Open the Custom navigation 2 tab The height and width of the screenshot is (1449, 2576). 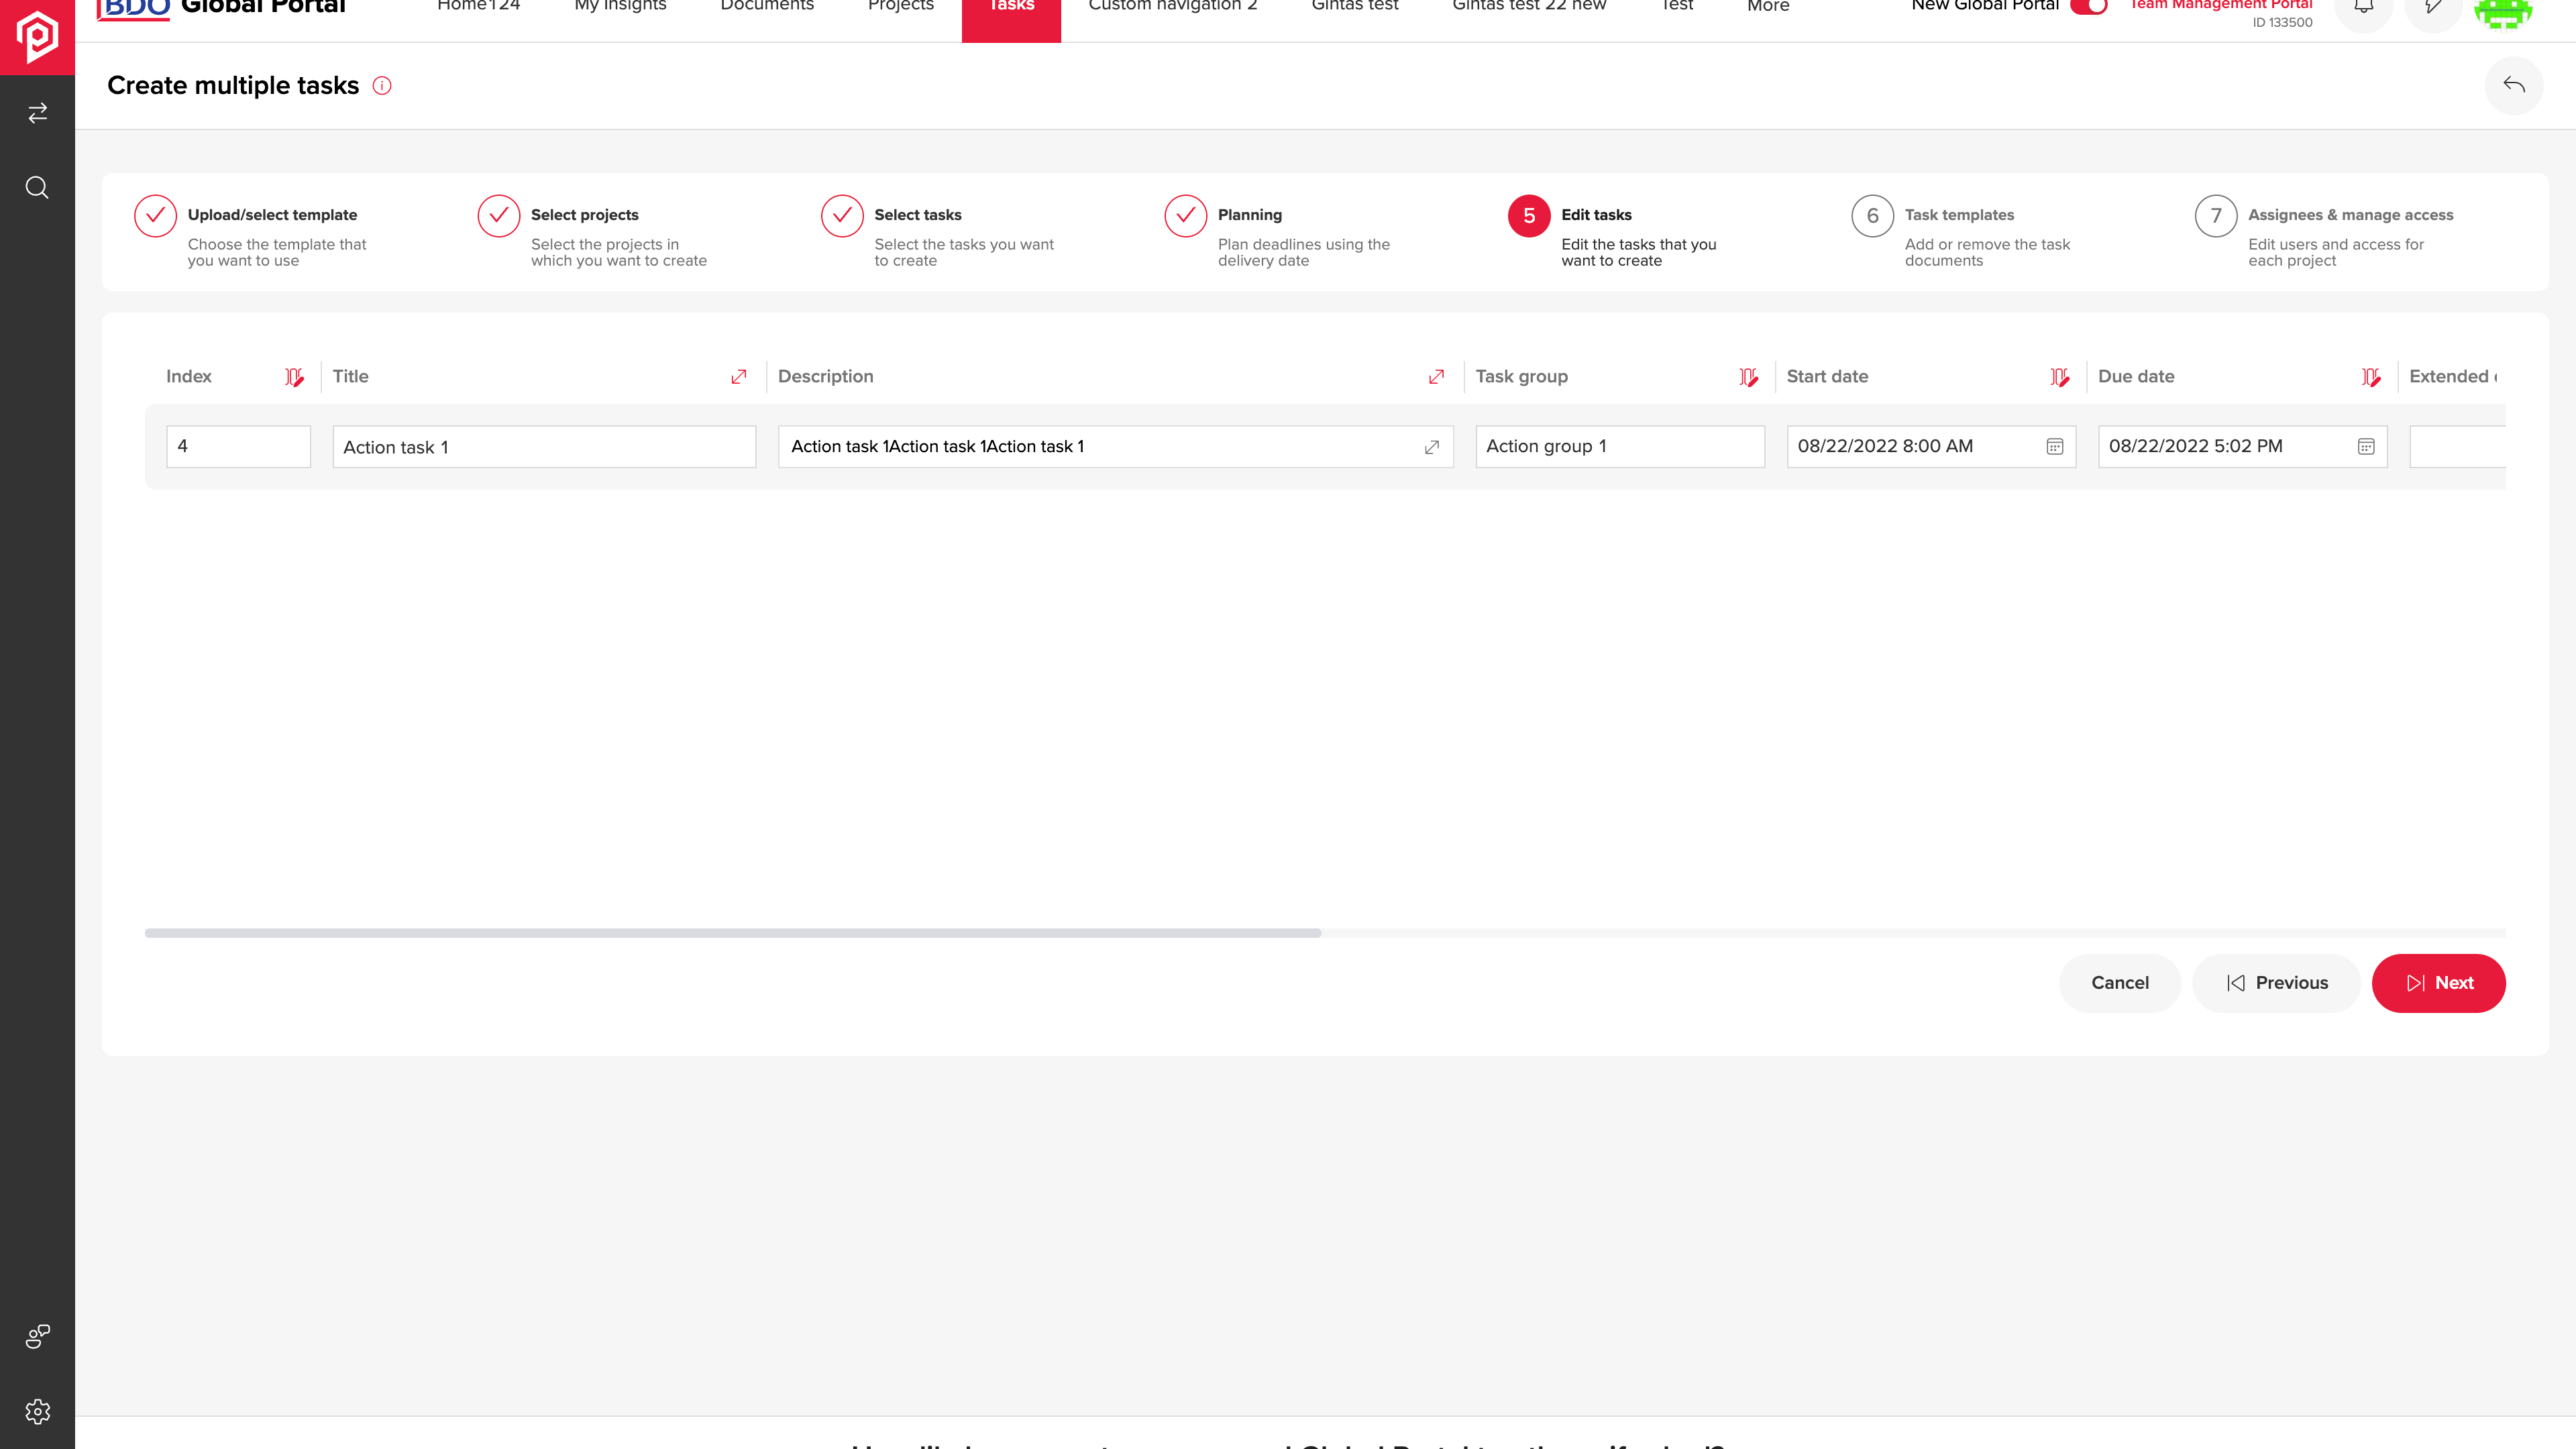(x=1173, y=6)
